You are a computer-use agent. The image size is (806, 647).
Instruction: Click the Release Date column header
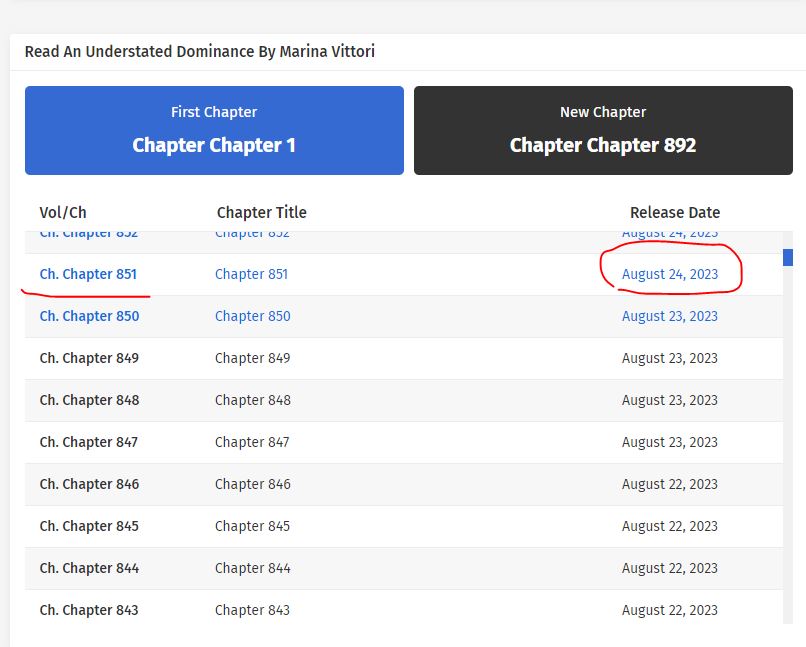(x=674, y=212)
